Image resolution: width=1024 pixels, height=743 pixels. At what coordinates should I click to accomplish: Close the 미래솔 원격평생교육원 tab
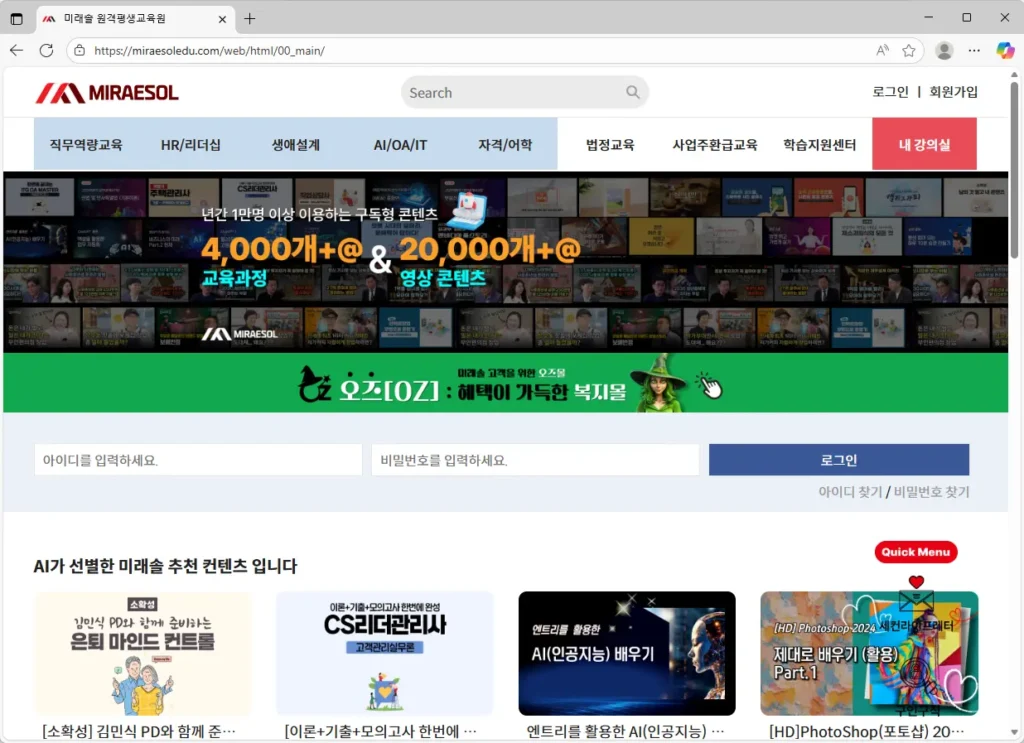tap(222, 19)
